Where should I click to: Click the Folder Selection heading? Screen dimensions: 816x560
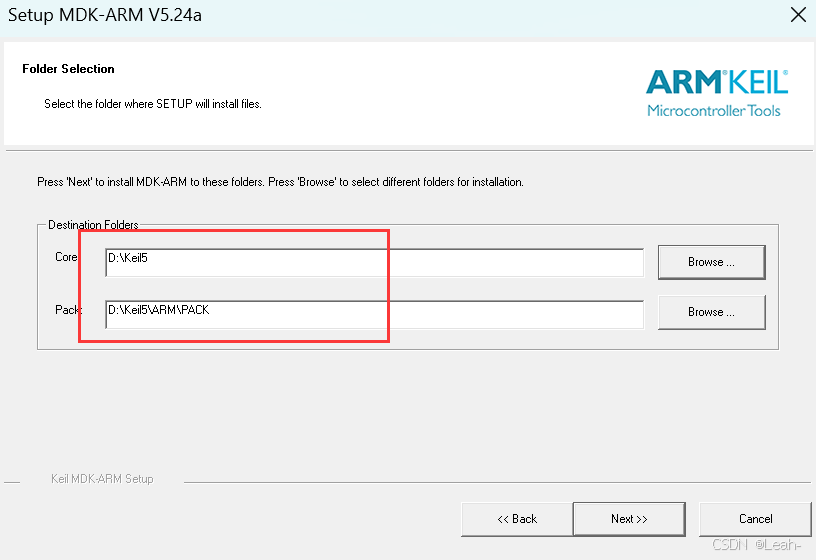click(x=68, y=69)
